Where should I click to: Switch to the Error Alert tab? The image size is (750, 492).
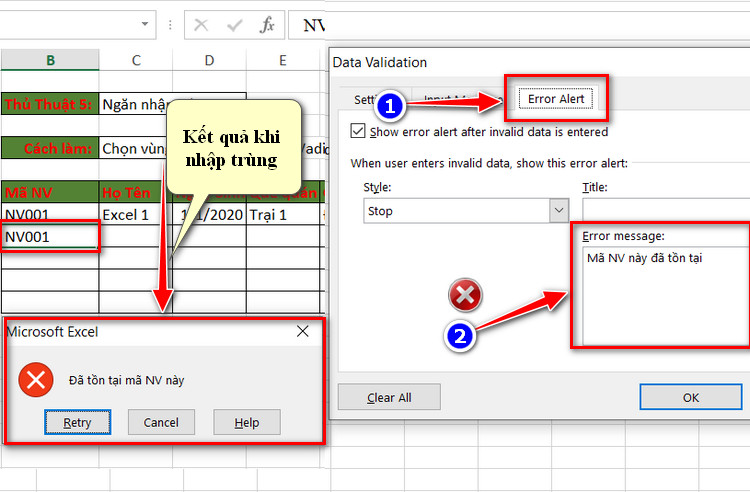(556, 99)
